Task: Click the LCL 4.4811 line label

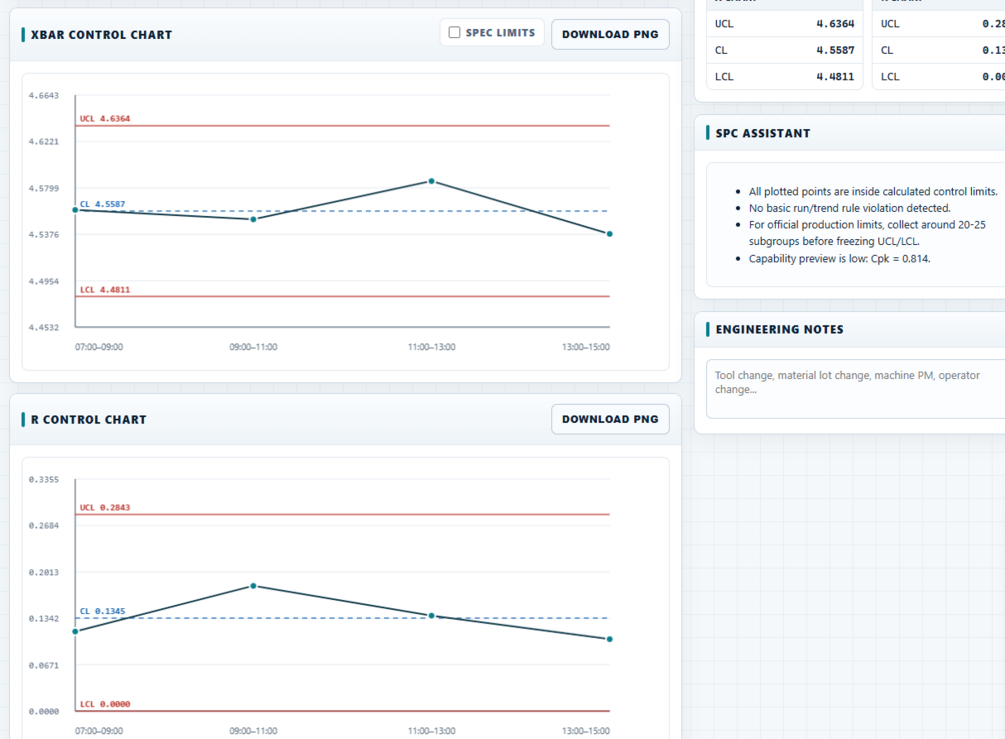Action: coord(104,290)
